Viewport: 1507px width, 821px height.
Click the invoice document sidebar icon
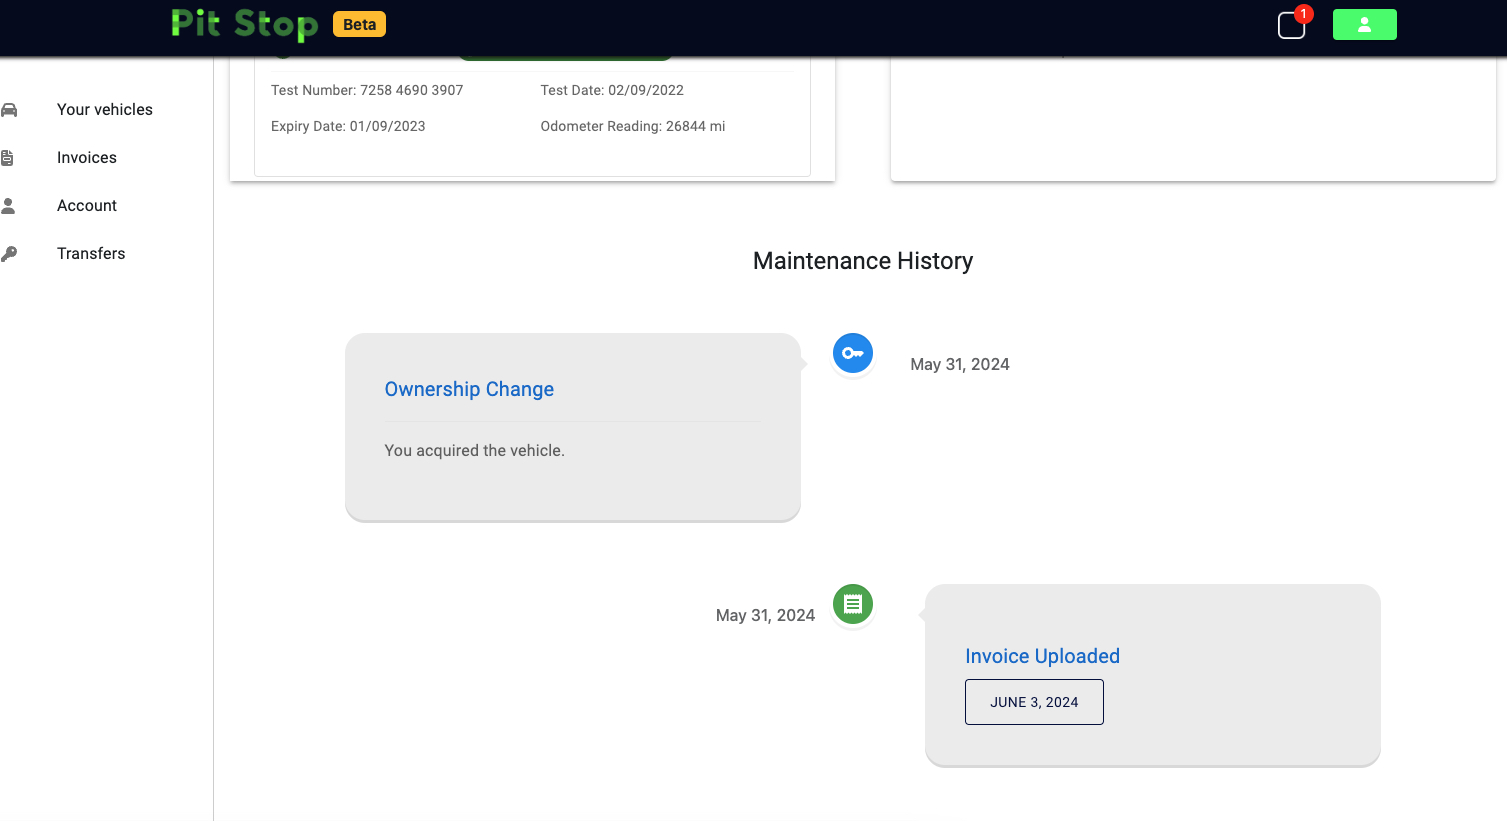coord(8,158)
